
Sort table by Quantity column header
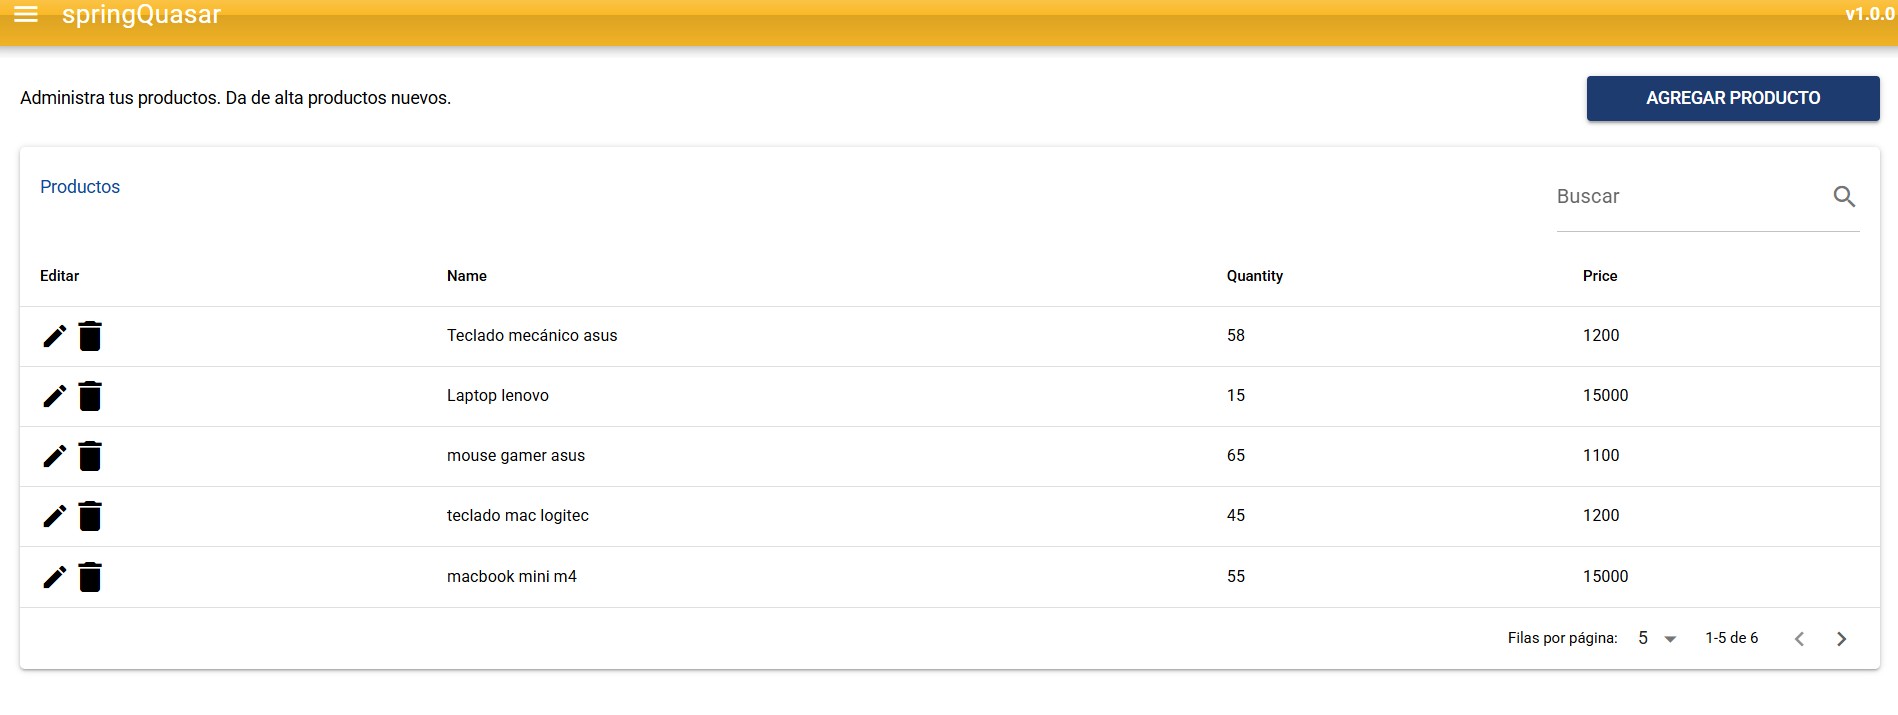pos(1254,276)
